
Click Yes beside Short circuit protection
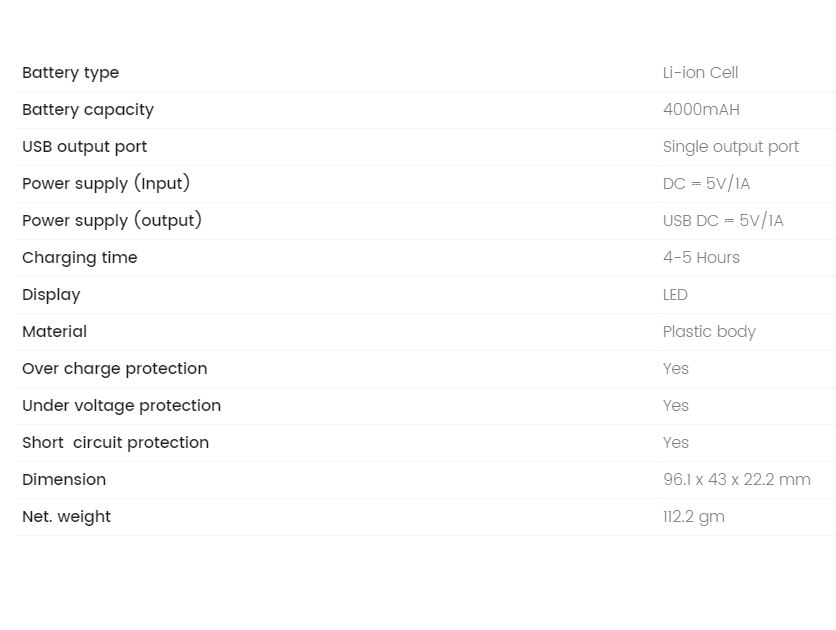click(676, 443)
